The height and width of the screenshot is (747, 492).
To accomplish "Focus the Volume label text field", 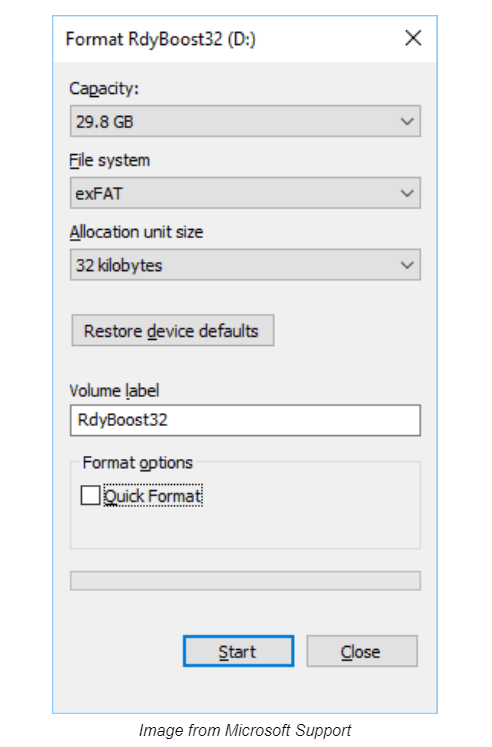I will point(245,420).
